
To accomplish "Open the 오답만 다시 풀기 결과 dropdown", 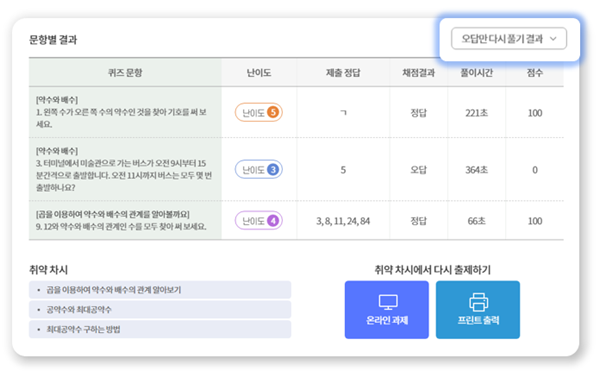I will tap(509, 39).
